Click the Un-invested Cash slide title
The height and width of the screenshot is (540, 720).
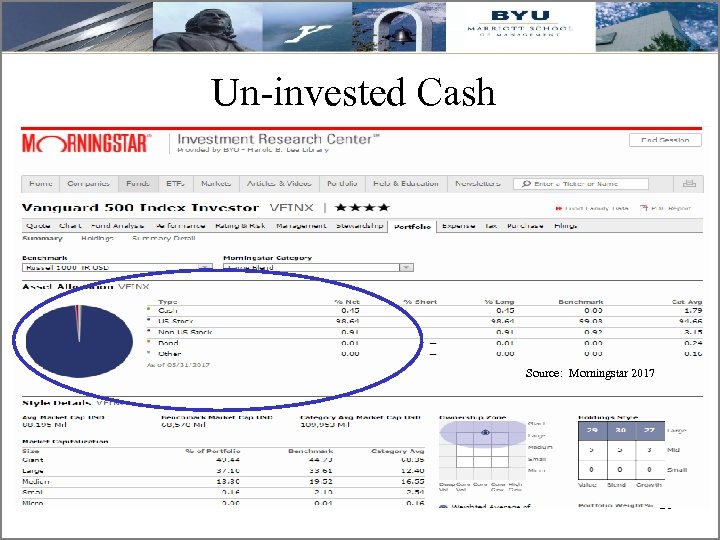point(354,92)
